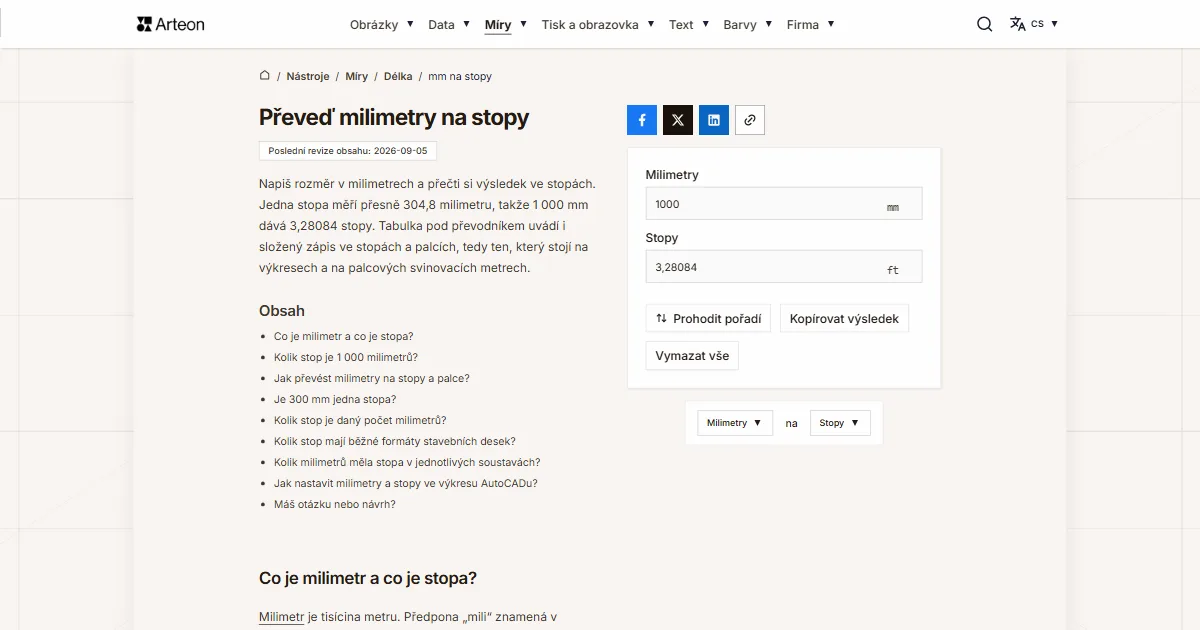The height and width of the screenshot is (630, 1200).
Task: Click the Obsah heading
Action: click(282, 311)
